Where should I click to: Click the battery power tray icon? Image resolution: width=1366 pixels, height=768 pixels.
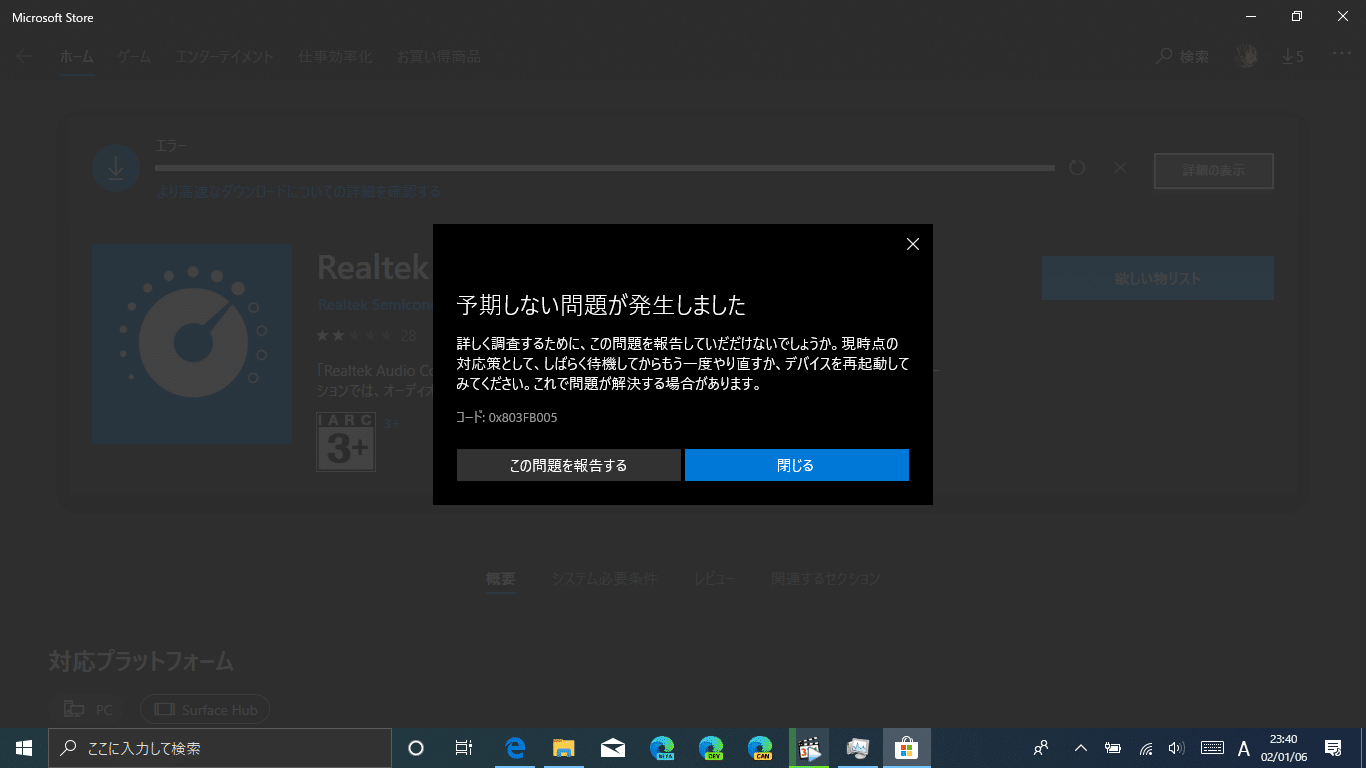[x=1112, y=748]
